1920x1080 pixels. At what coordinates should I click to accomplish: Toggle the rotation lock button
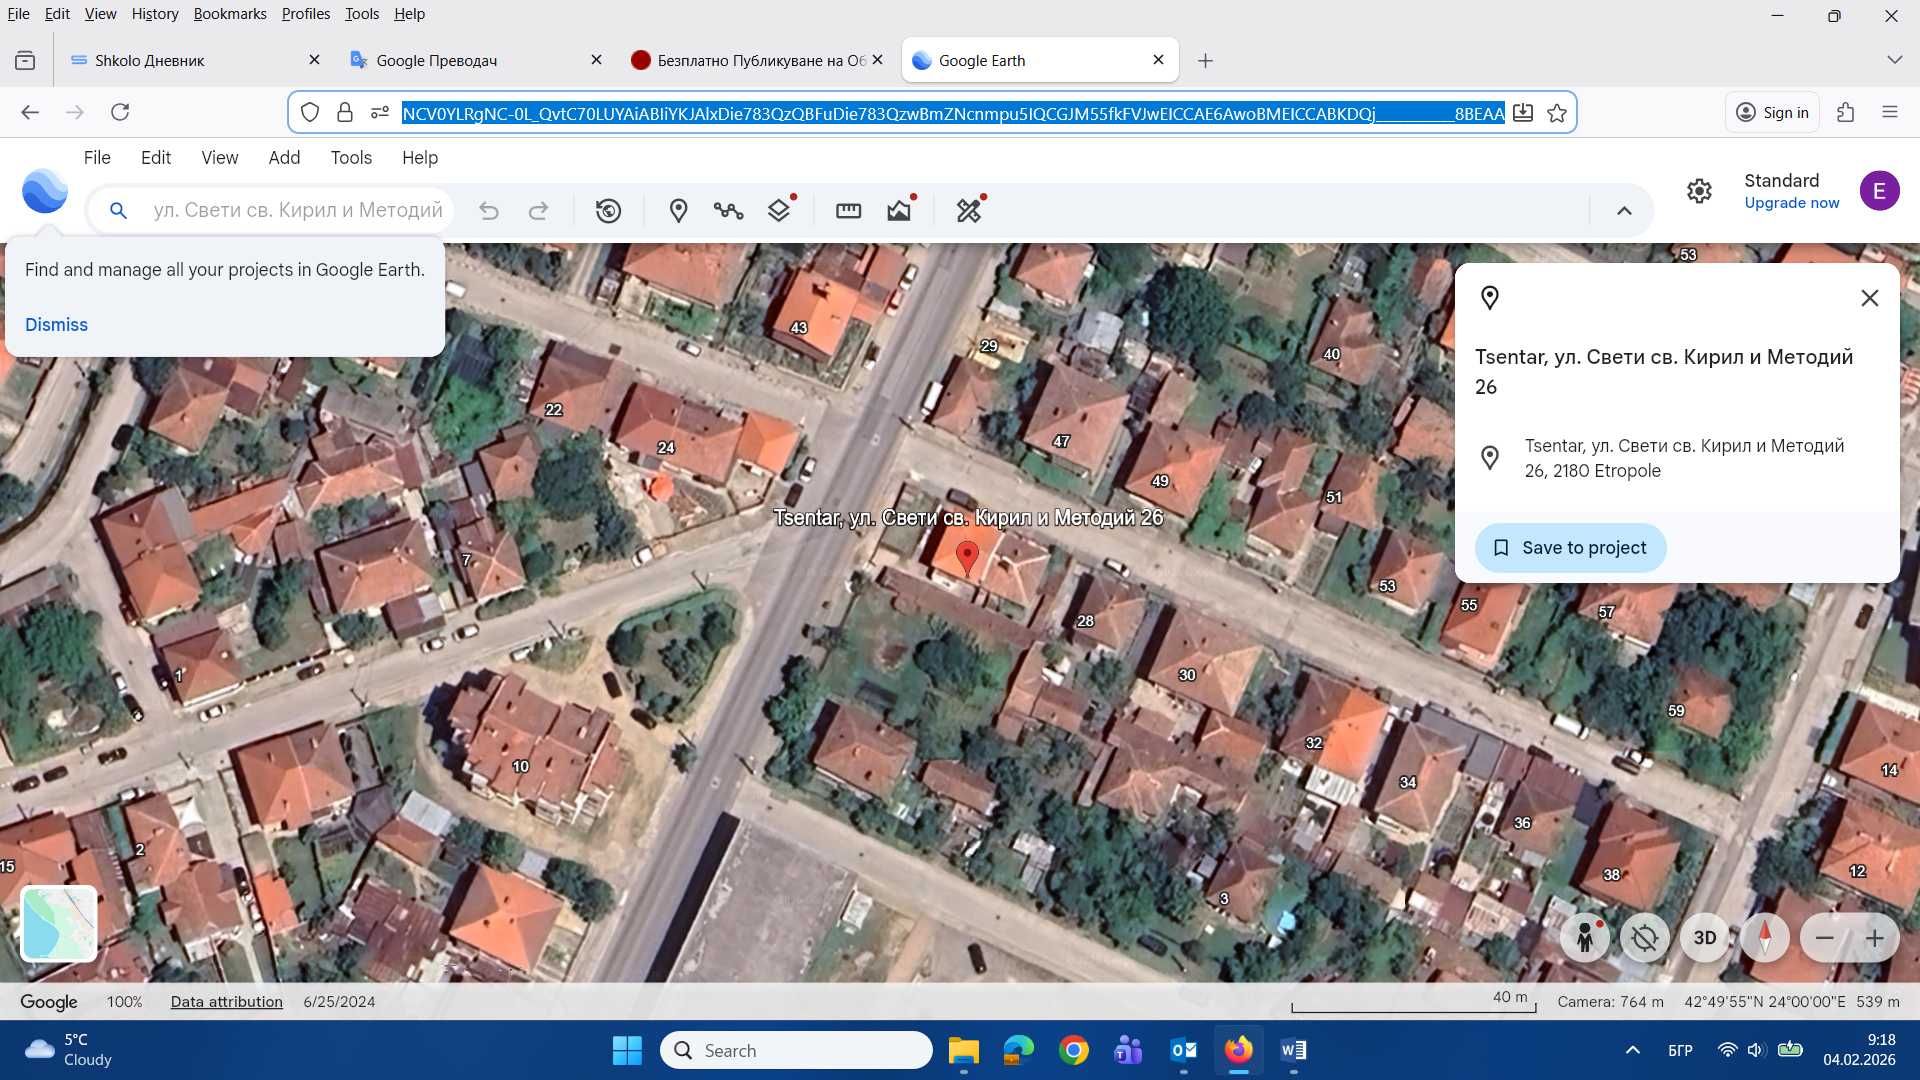coord(1644,938)
